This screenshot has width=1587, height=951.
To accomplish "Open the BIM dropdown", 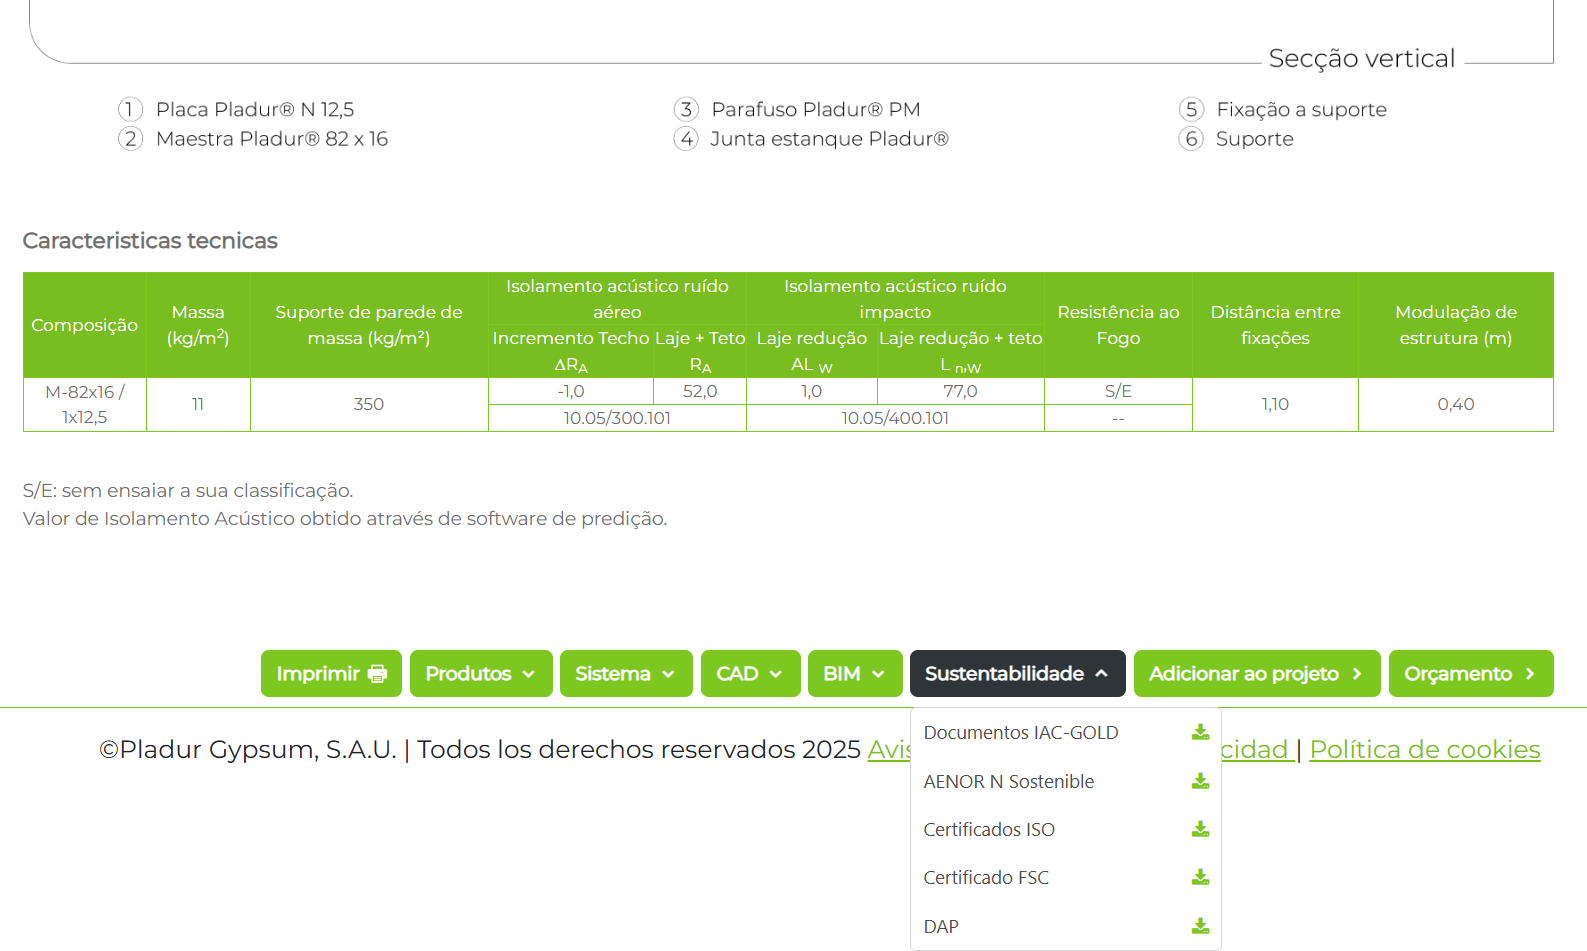I will click(855, 674).
